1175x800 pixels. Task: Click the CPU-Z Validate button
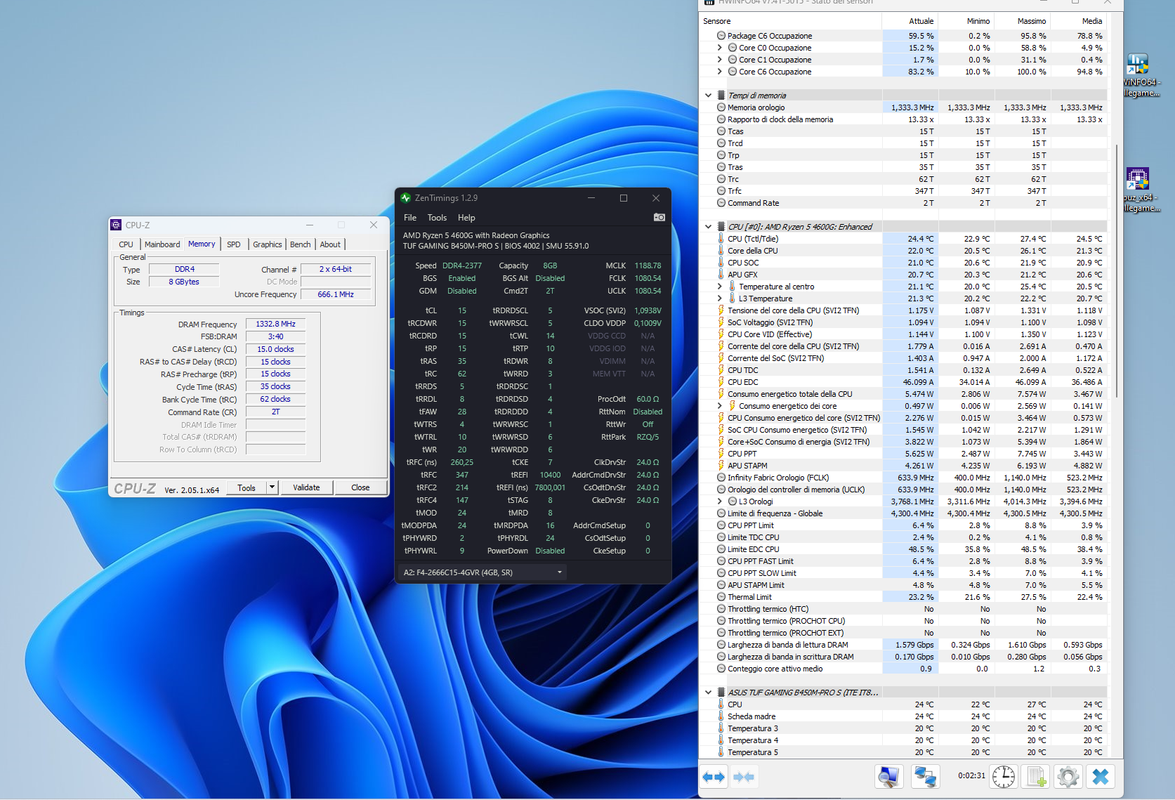tap(306, 487)
